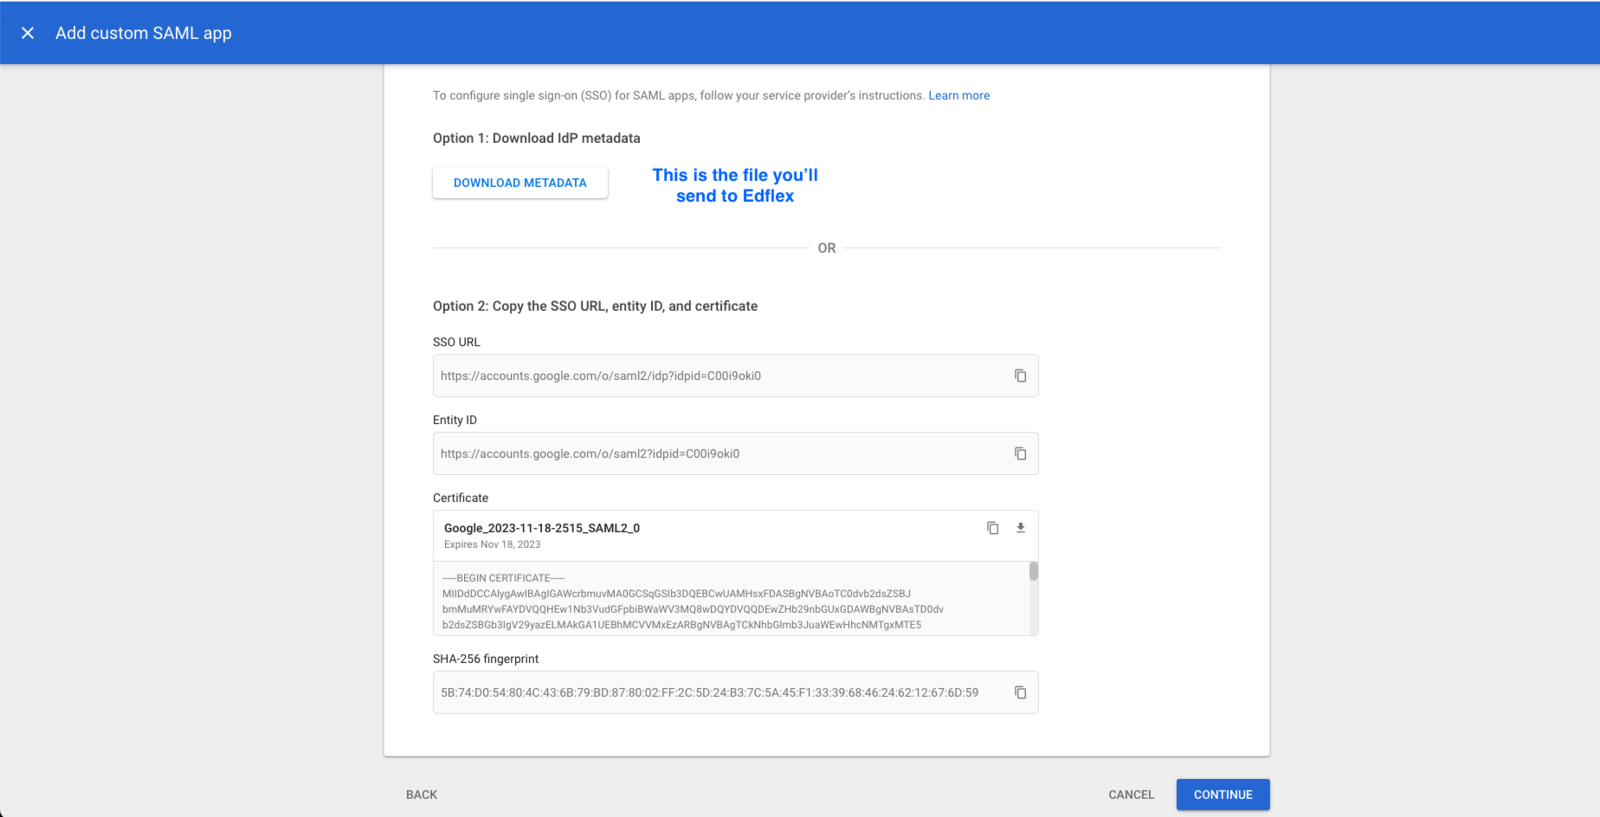Copy the certificate contents icon

[x=993, y=528]
